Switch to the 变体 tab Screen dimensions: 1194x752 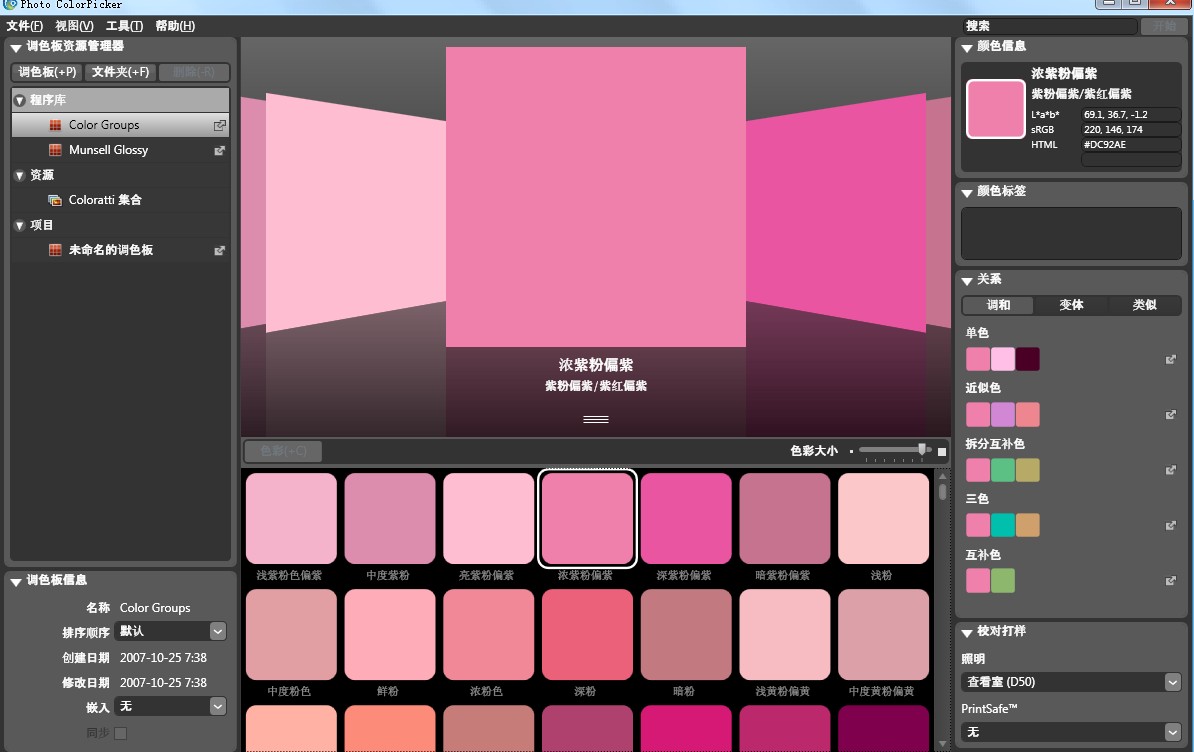click(1071, 305)
